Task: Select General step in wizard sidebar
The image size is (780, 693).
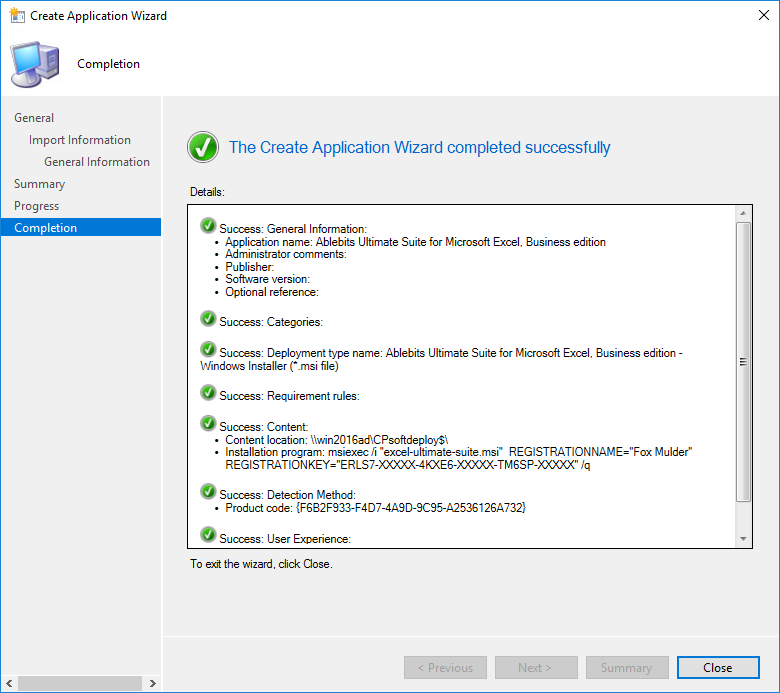Action: point(34,118)
